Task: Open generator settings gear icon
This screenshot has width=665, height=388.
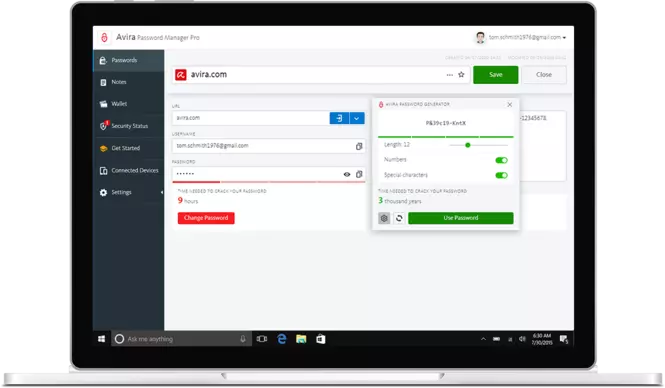Action: pyautogui.click(x=384, y=218)
